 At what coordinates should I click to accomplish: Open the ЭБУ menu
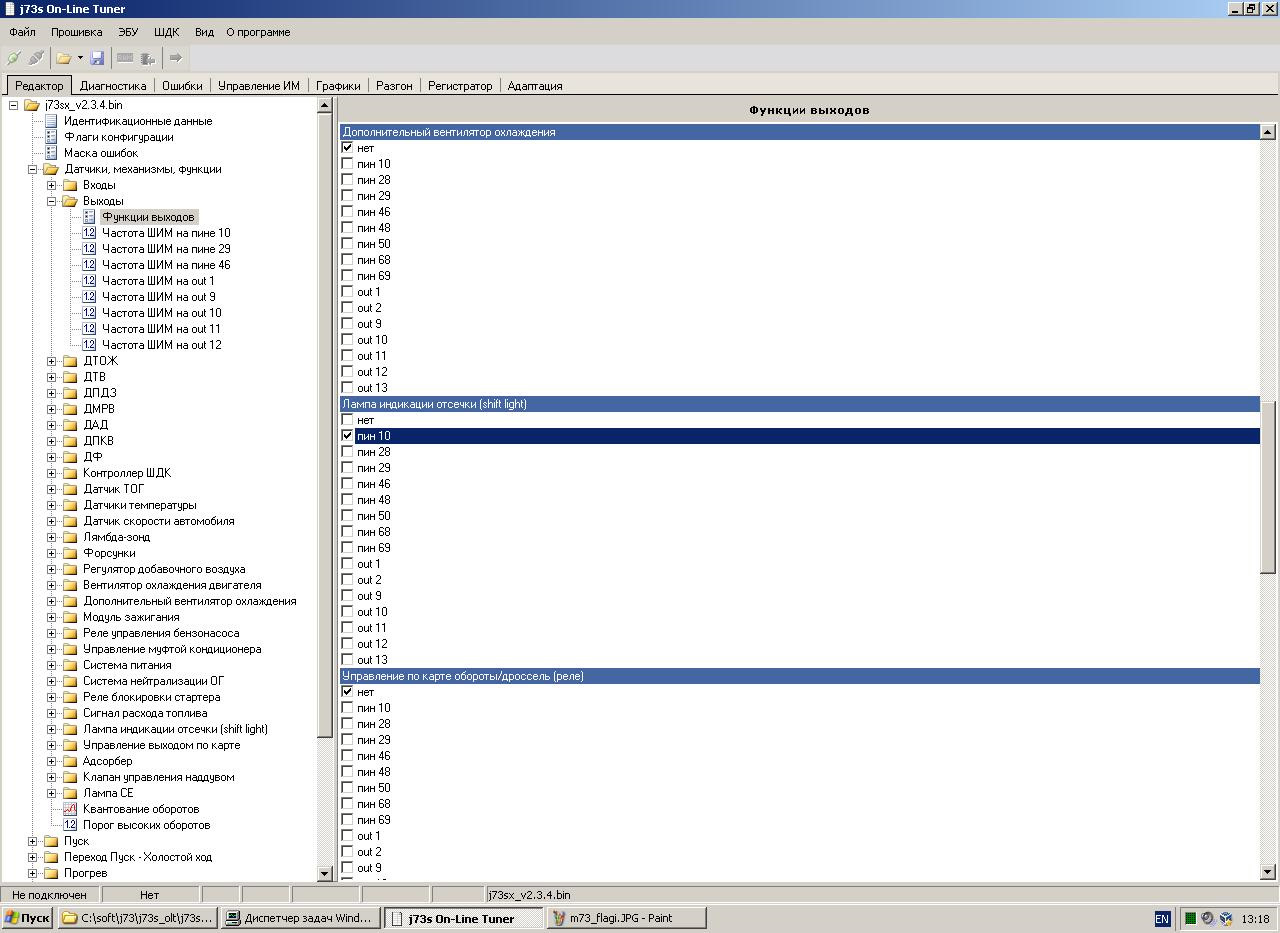(128, 32)
